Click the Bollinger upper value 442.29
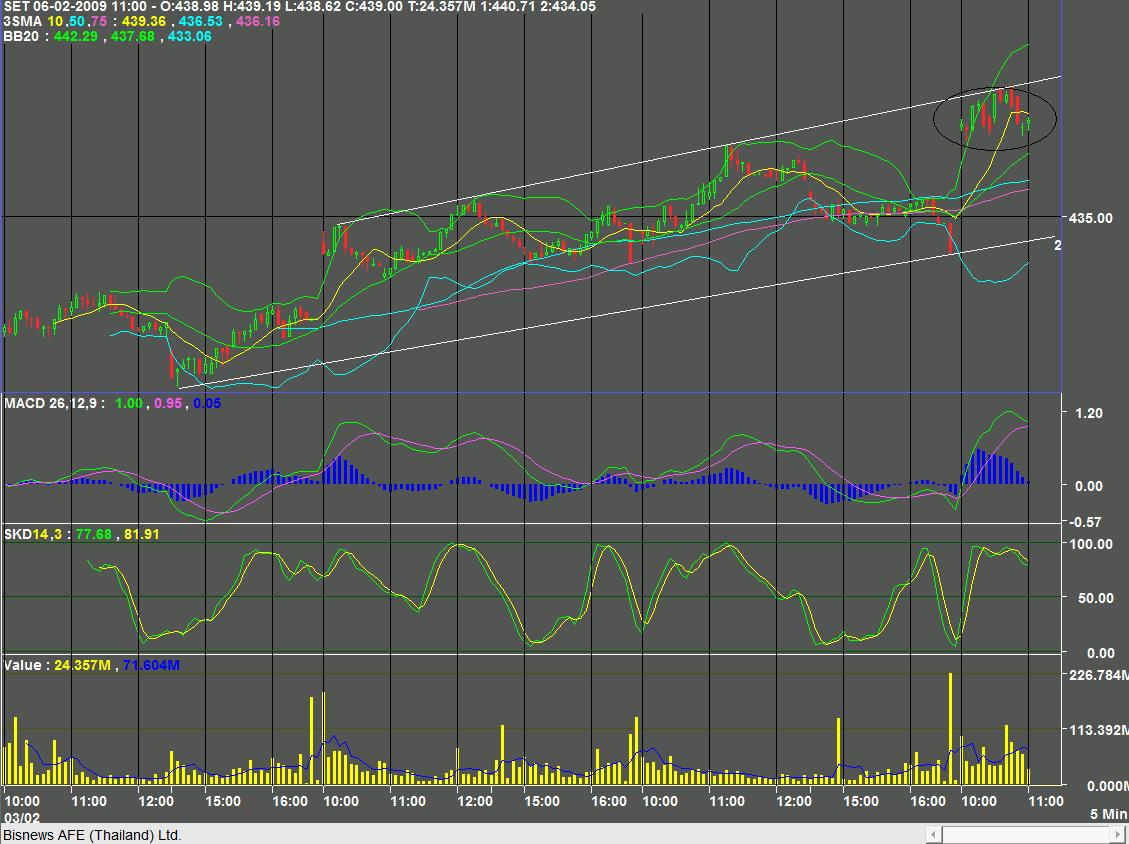Viewport: 1129px width, 844px height. [76, 36]
